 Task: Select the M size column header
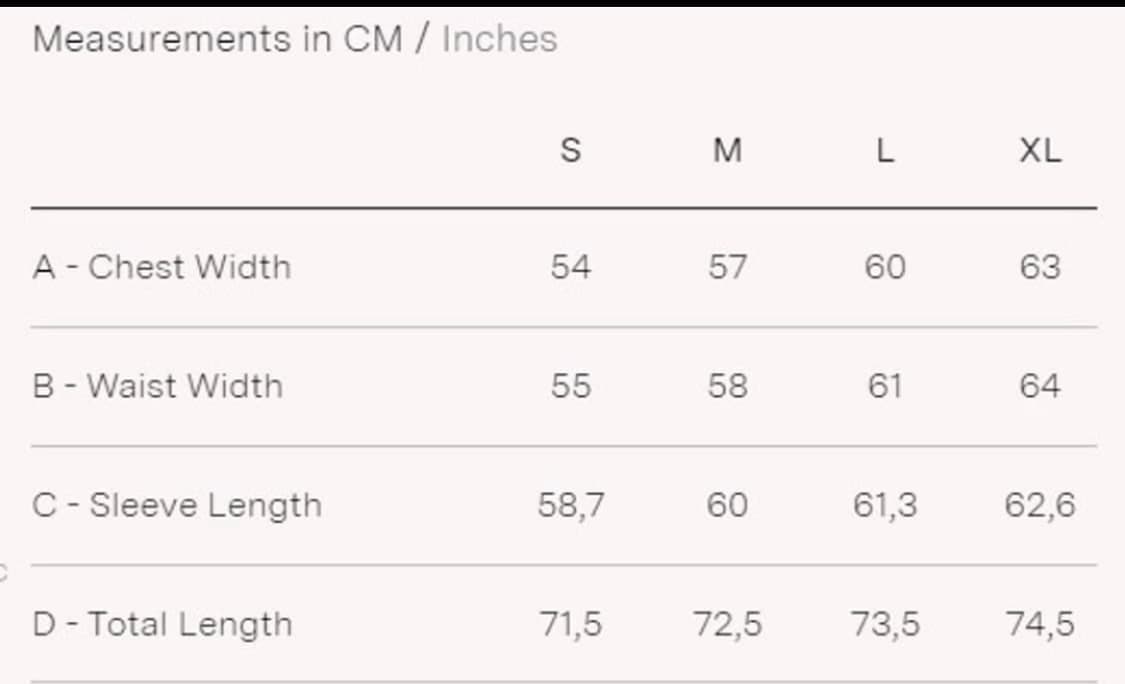pyautogui.click(x=727, y=150)
